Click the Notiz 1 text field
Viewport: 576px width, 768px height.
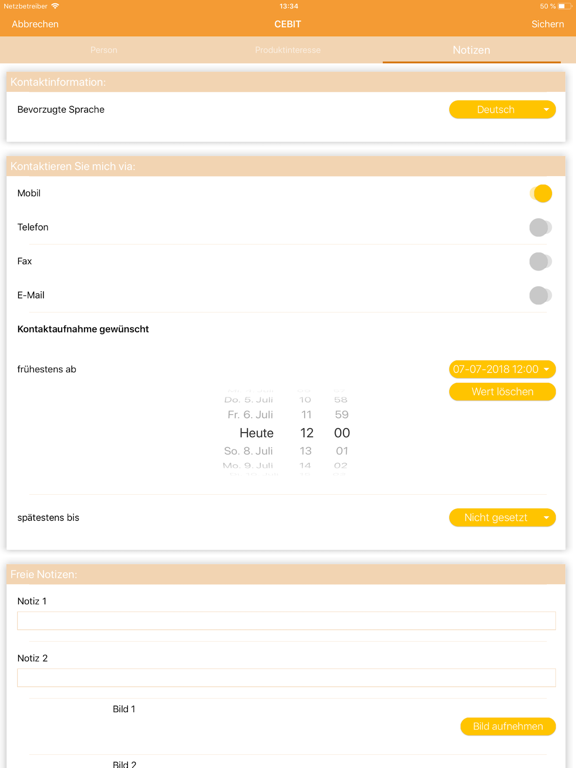click(x=287, y=621)
